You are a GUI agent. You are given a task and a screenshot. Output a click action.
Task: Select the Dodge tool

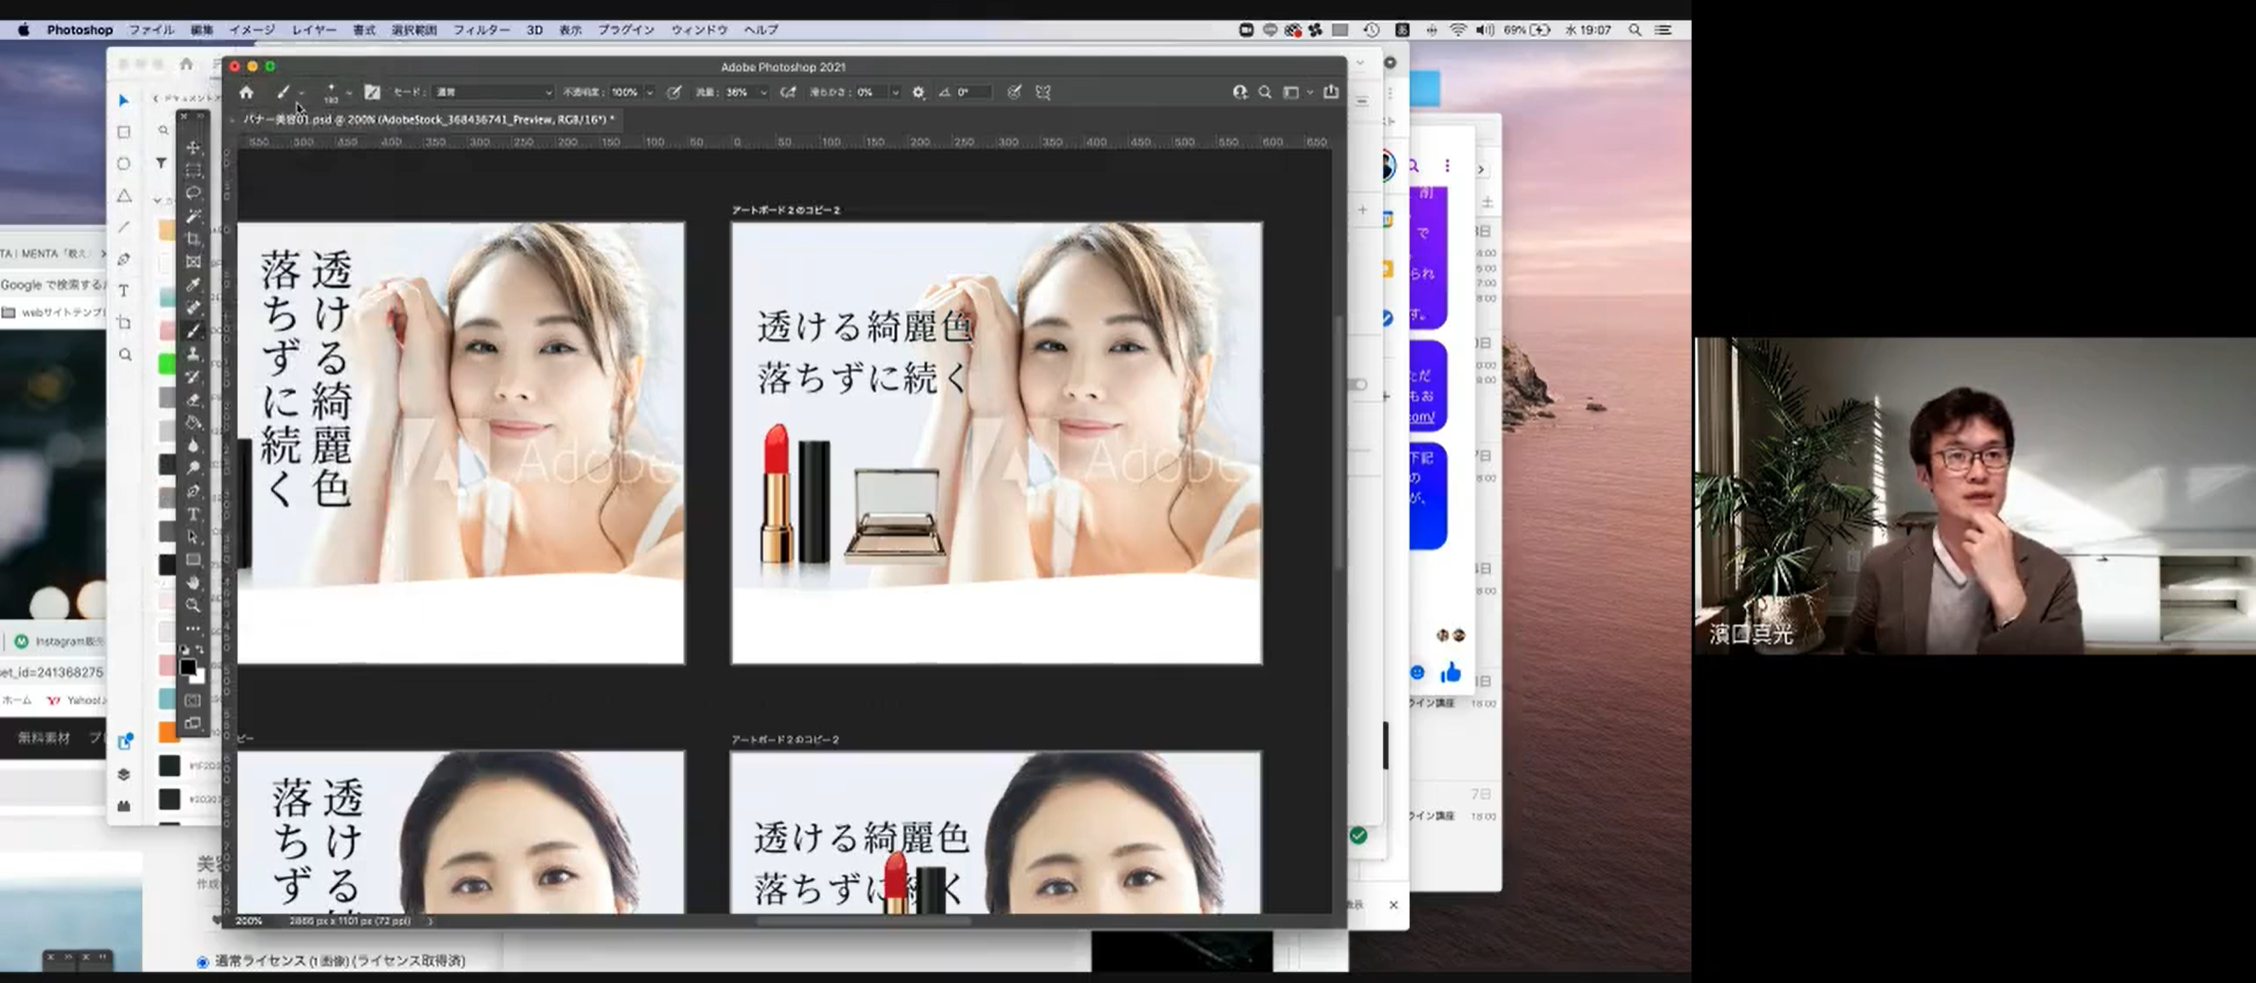tap(193, 468)
